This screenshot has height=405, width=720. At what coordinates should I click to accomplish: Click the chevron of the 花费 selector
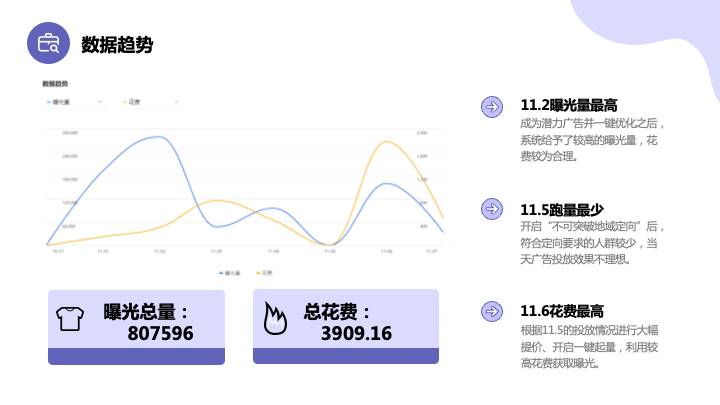(x=176, y=101)
